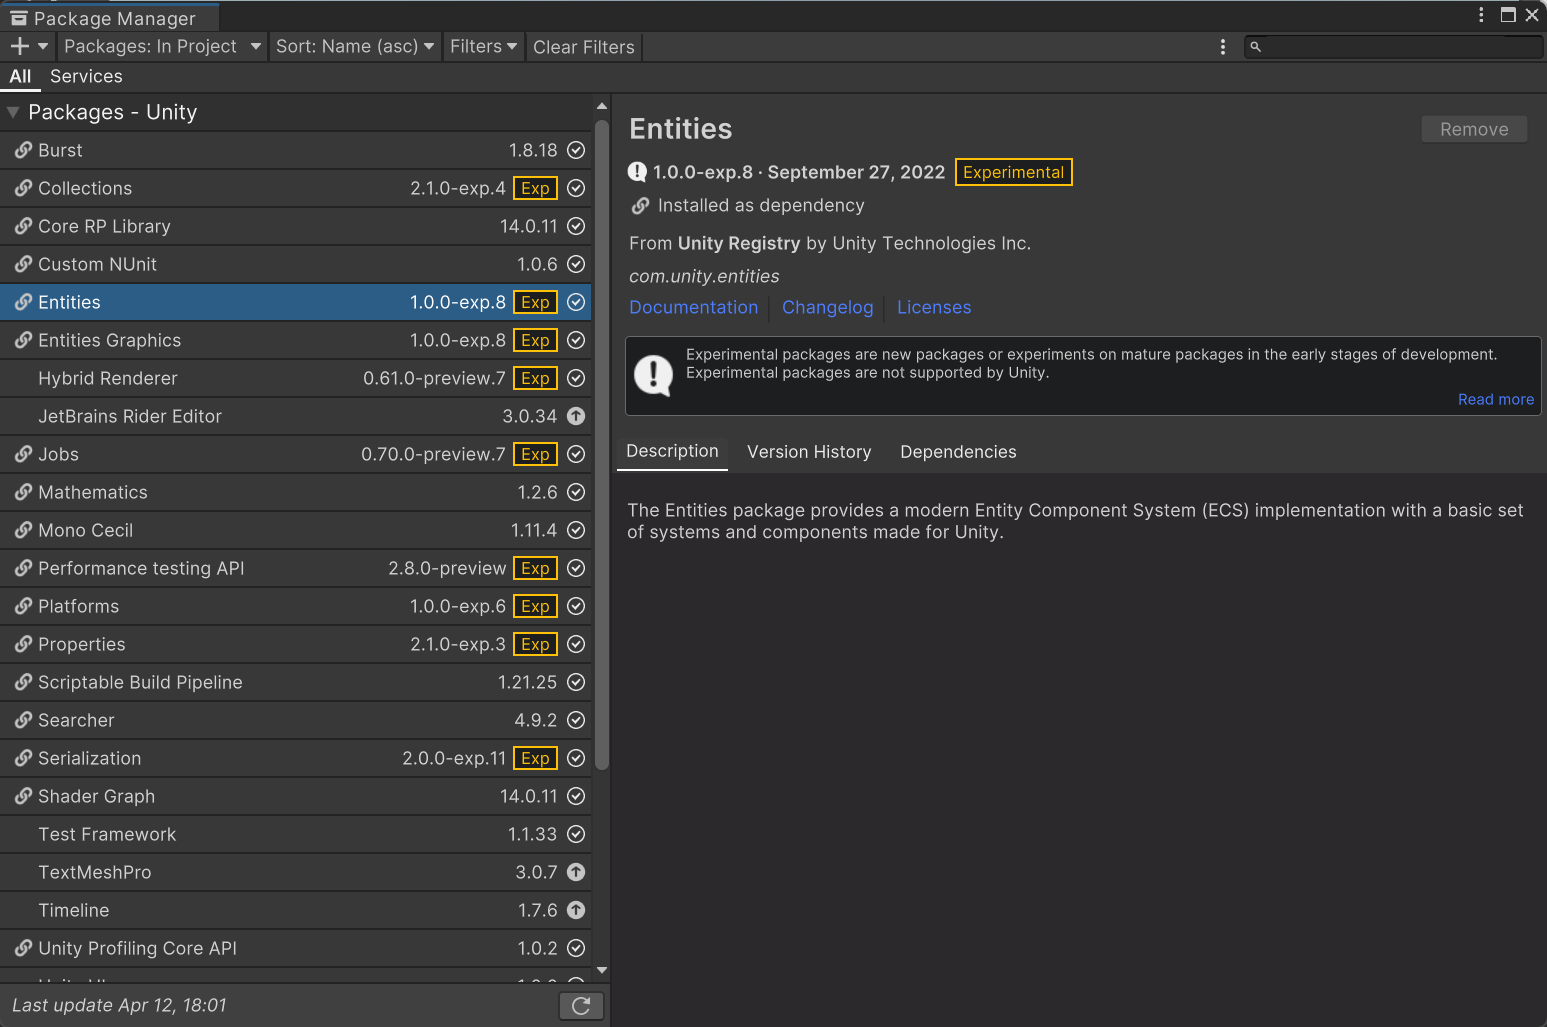Image resolution: width=1547 pixels, height=1027 pixels.
Task: Click the com.unity.entities package name
Action: tap(704, 276)
